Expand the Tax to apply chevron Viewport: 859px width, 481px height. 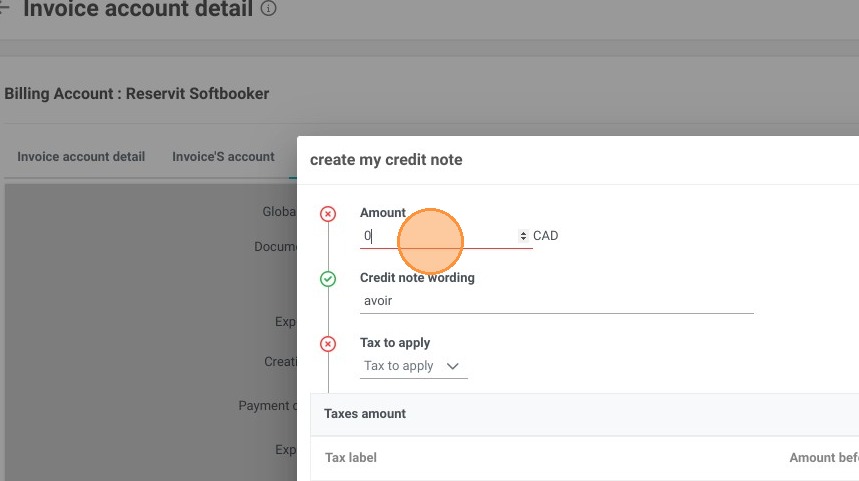[453, 366]
